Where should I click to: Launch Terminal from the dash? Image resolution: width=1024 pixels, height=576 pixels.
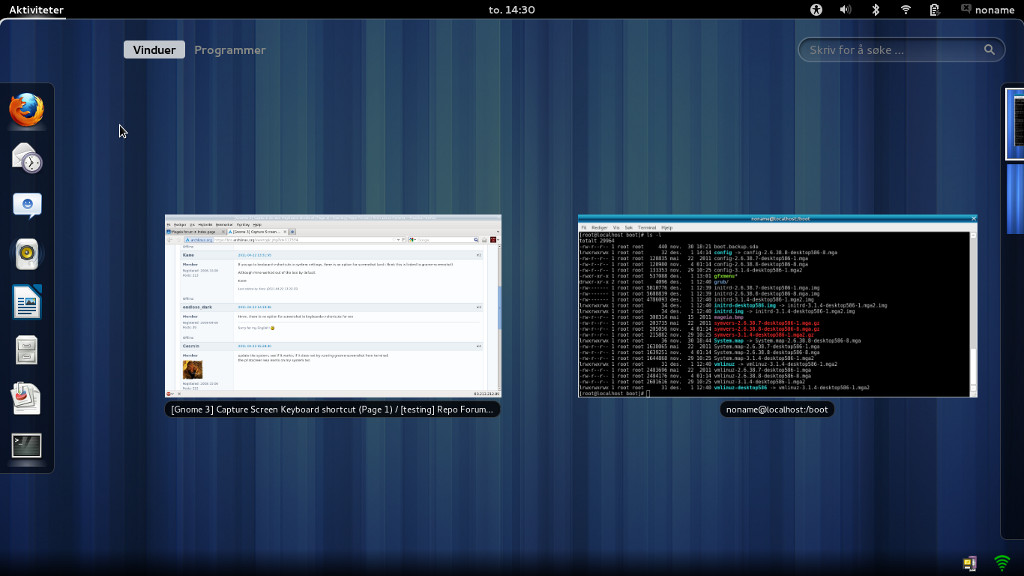[27, 446]
